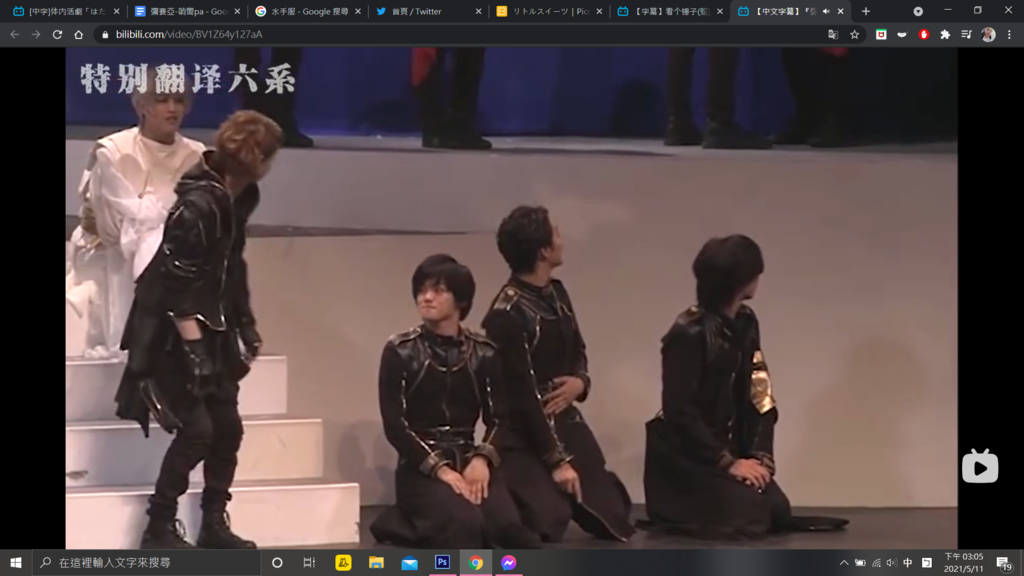Close the リトルスイーツ tab

pyautogui.click(x=600, y=11)
